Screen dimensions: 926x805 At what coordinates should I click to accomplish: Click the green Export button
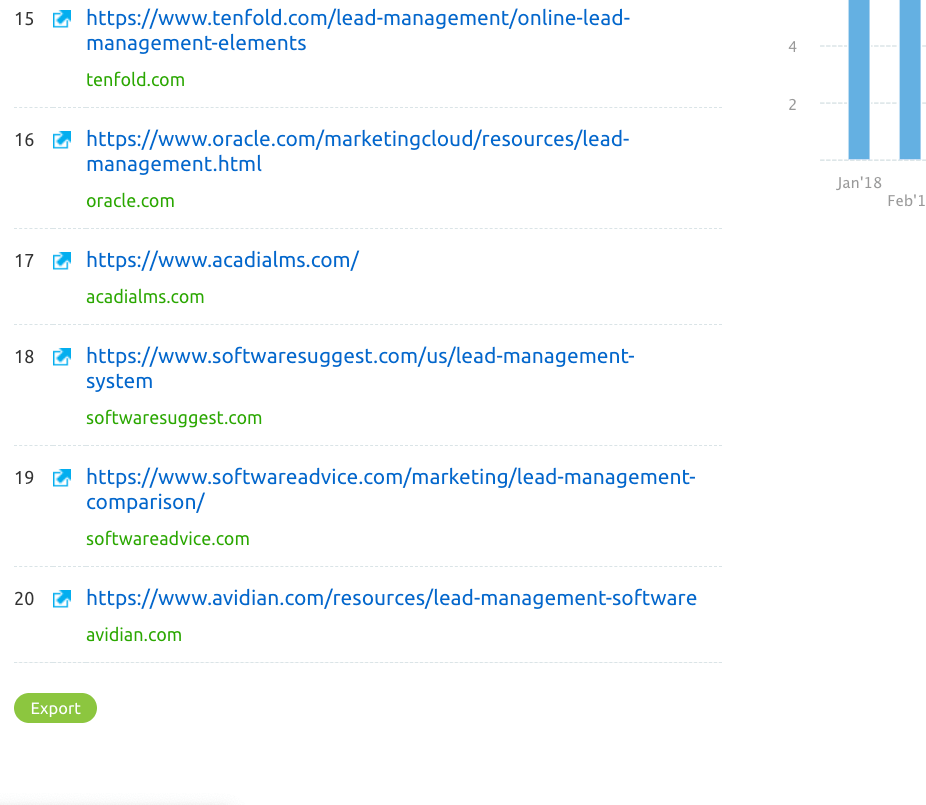56,708
